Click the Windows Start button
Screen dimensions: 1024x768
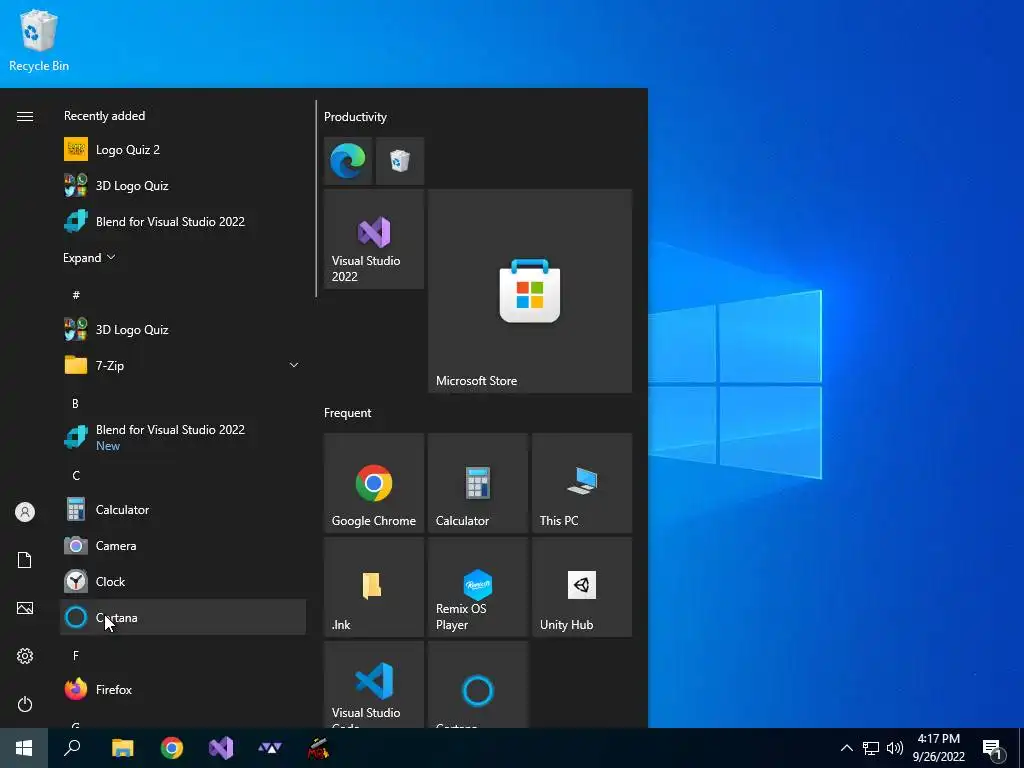click(24, 748)
